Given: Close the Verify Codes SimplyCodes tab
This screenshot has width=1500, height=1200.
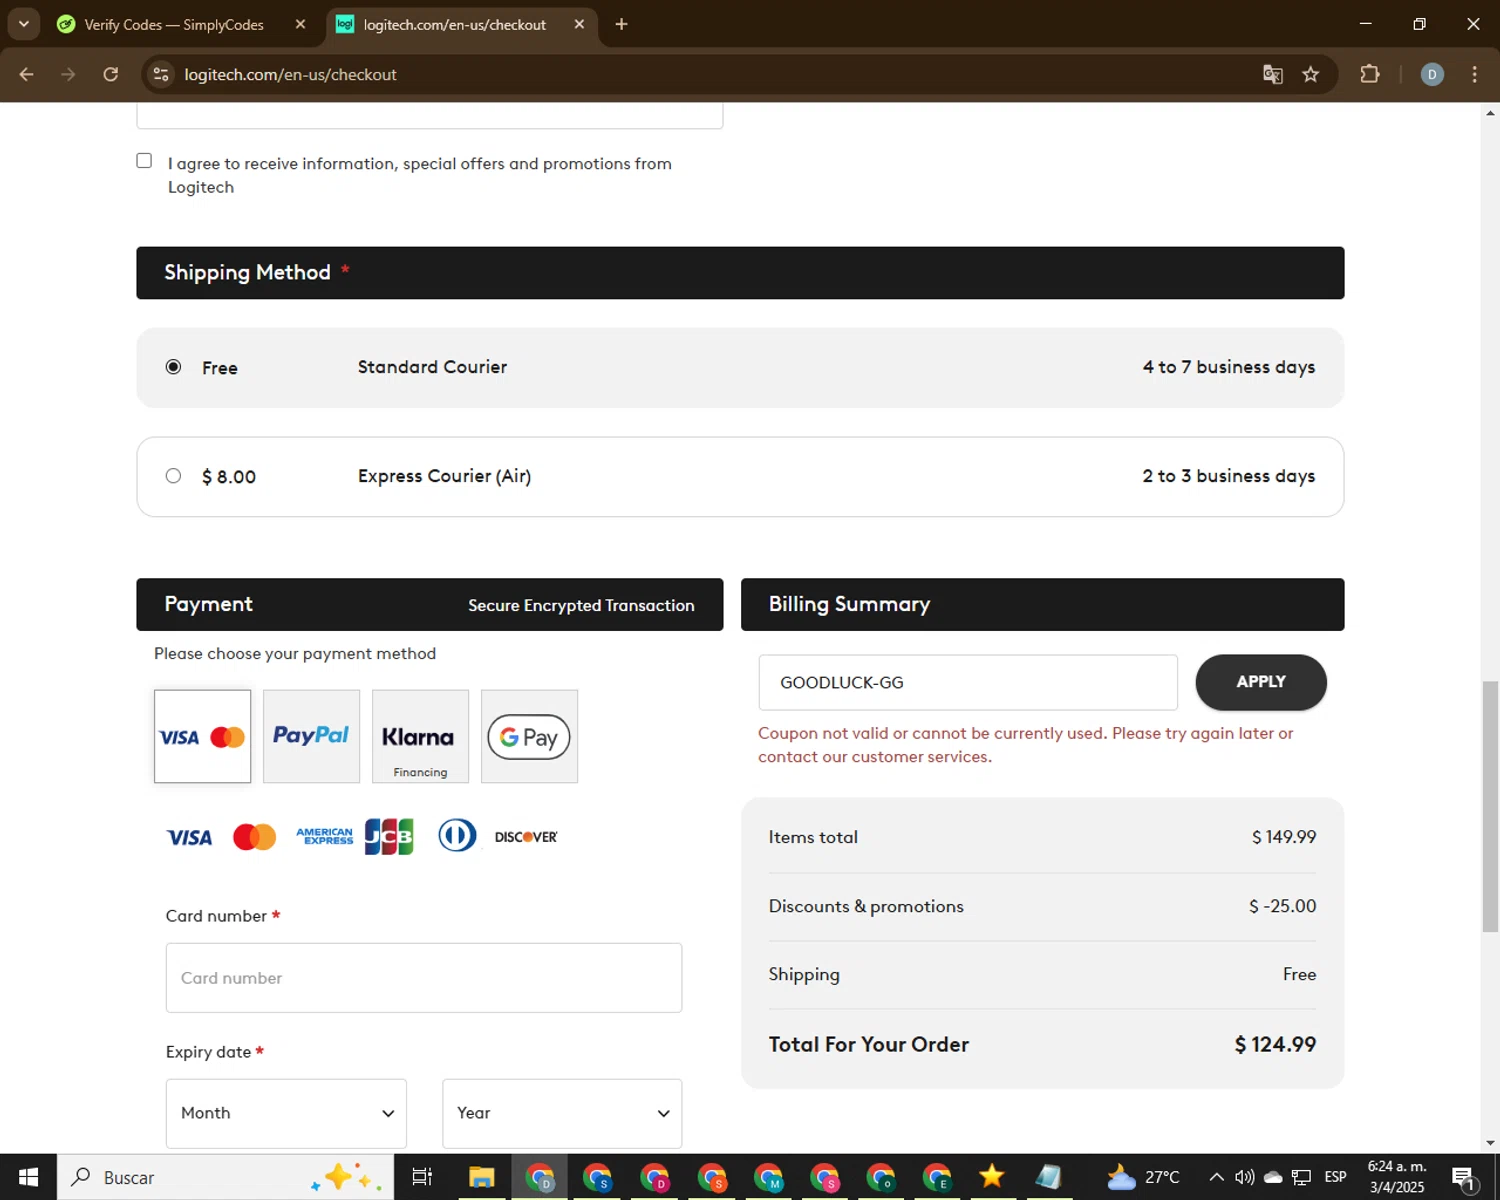Looking at the screenshot, I should click(300, 24).
